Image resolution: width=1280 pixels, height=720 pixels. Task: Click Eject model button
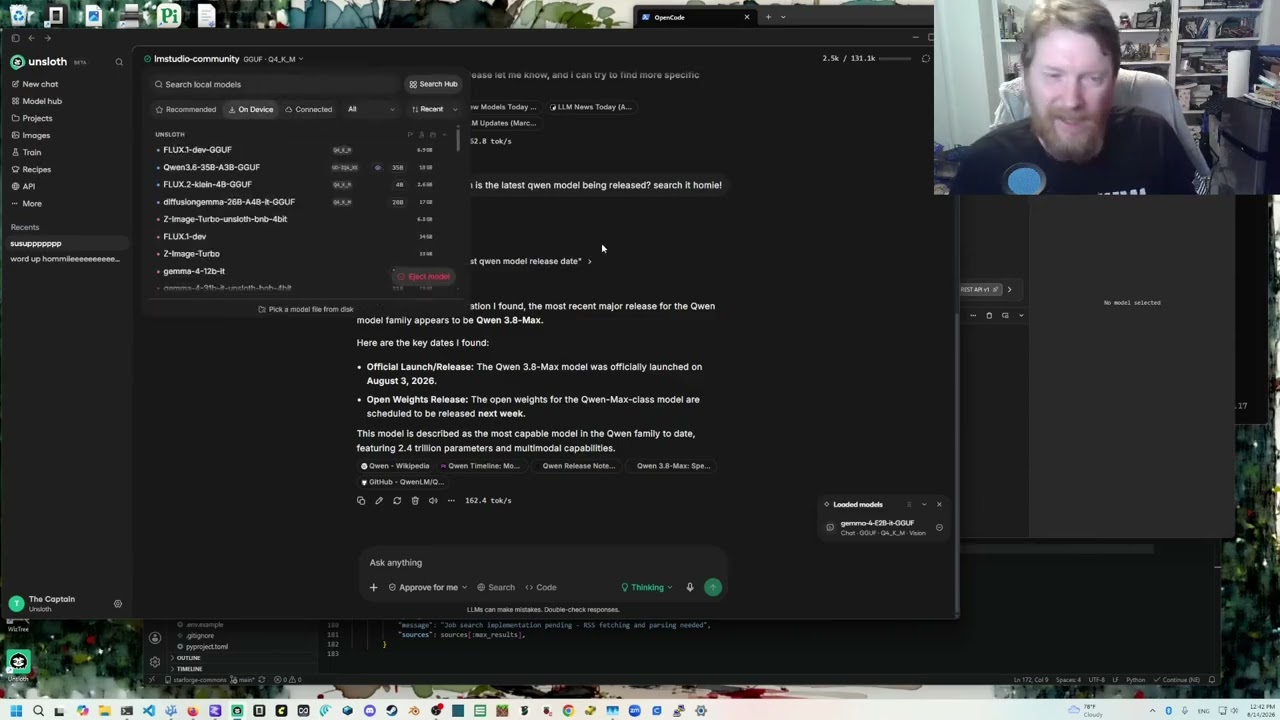click(x=424, y=276)
